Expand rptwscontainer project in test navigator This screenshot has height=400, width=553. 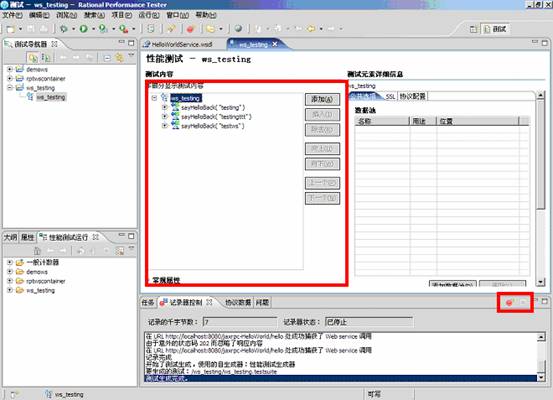[10, 78]
